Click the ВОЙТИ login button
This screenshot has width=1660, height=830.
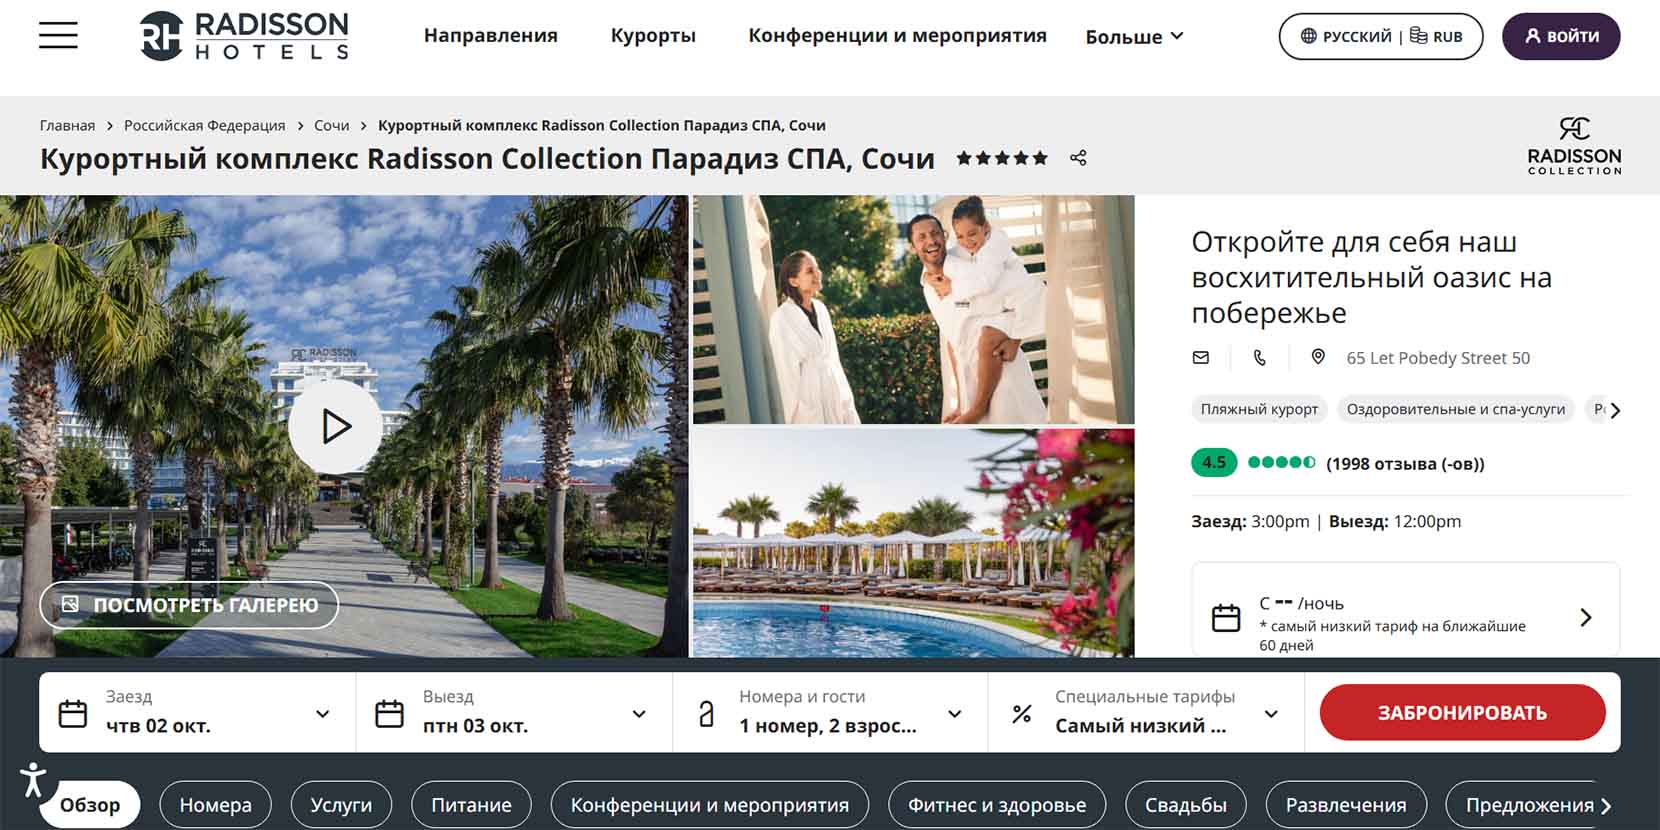point(1561,36)
